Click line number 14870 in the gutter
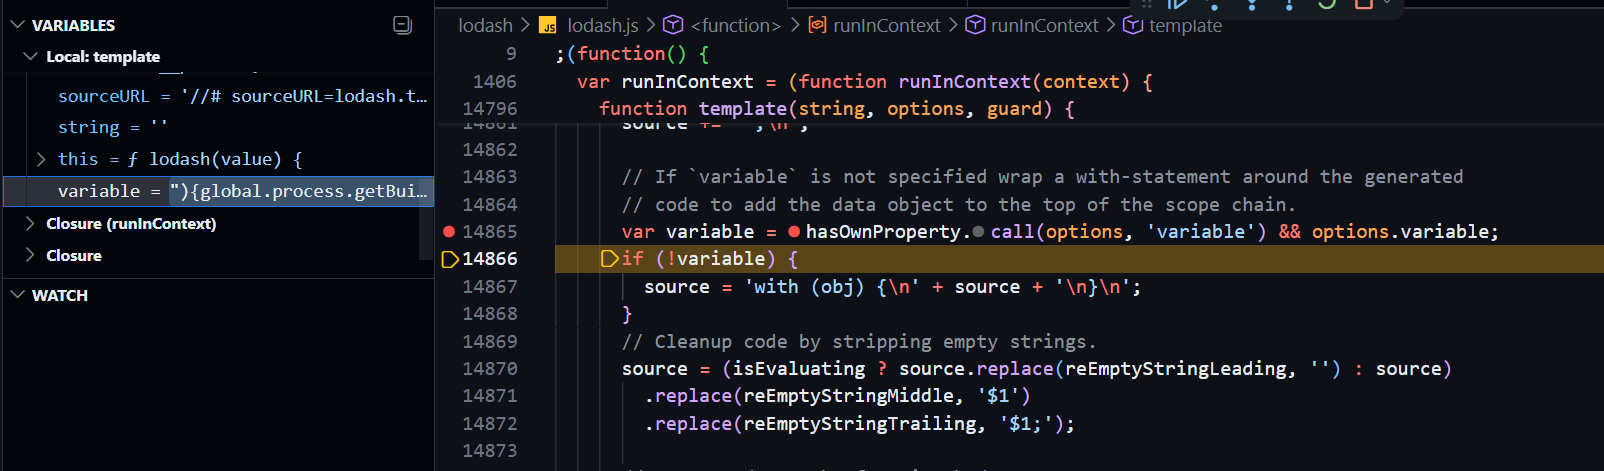The image size is (1604, 471). pos(490,369)
